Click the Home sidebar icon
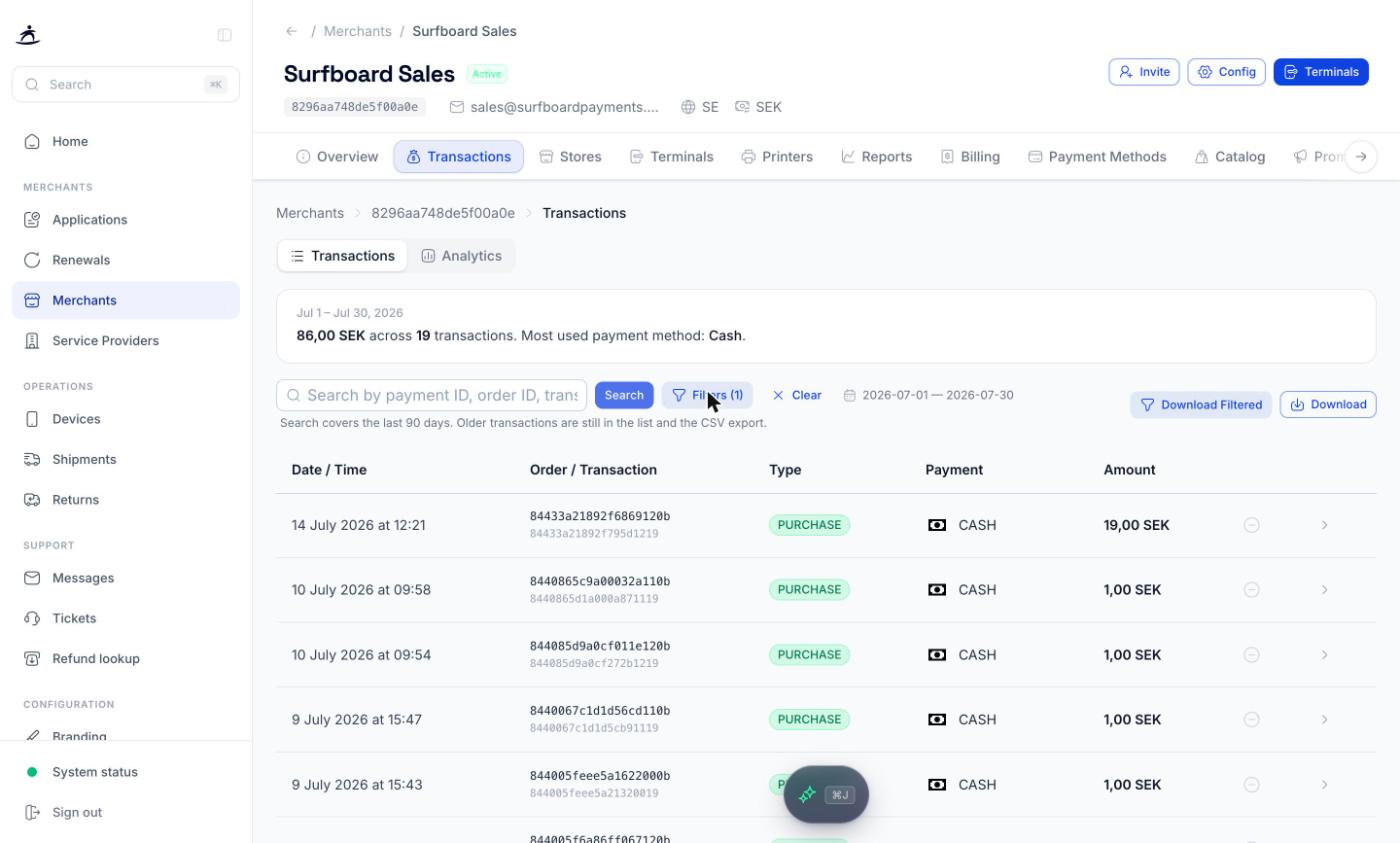The image size is (1400, 843). [32, 142]
